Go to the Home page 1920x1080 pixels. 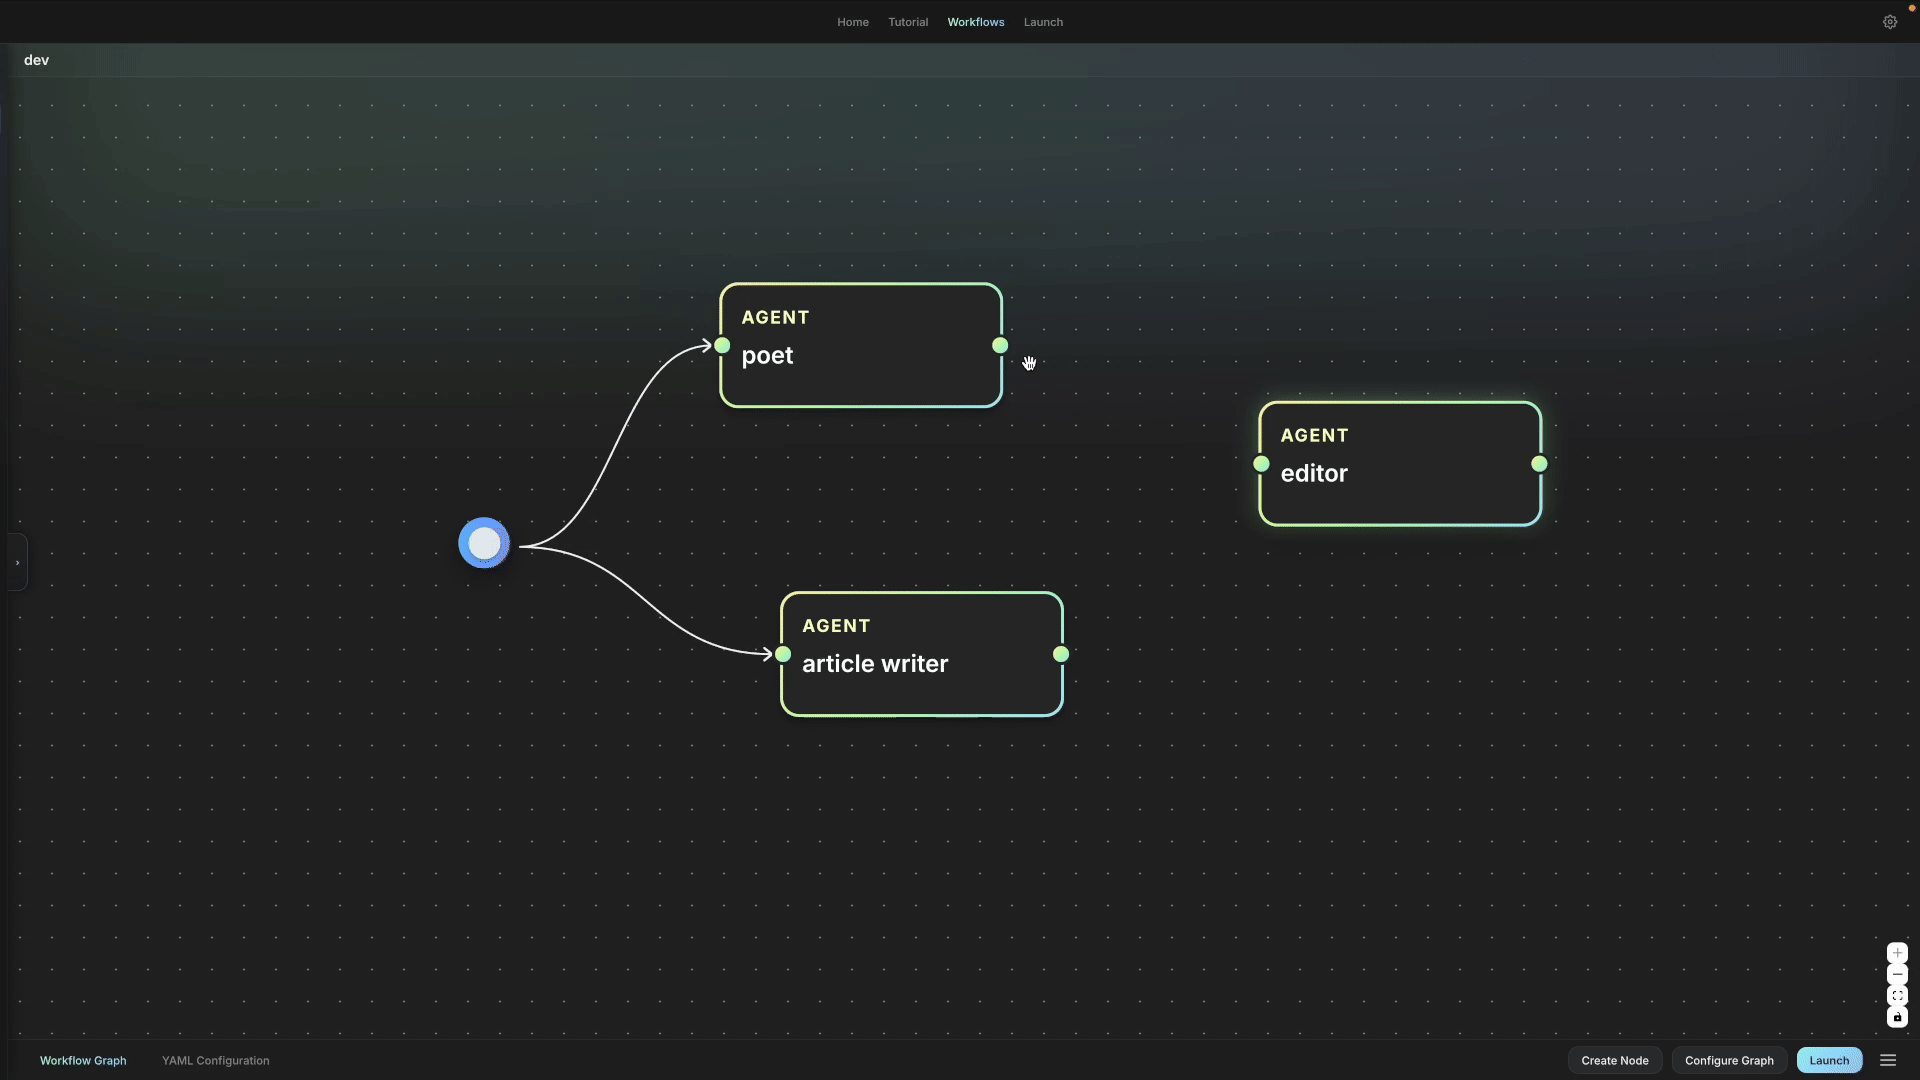point(853,22)
